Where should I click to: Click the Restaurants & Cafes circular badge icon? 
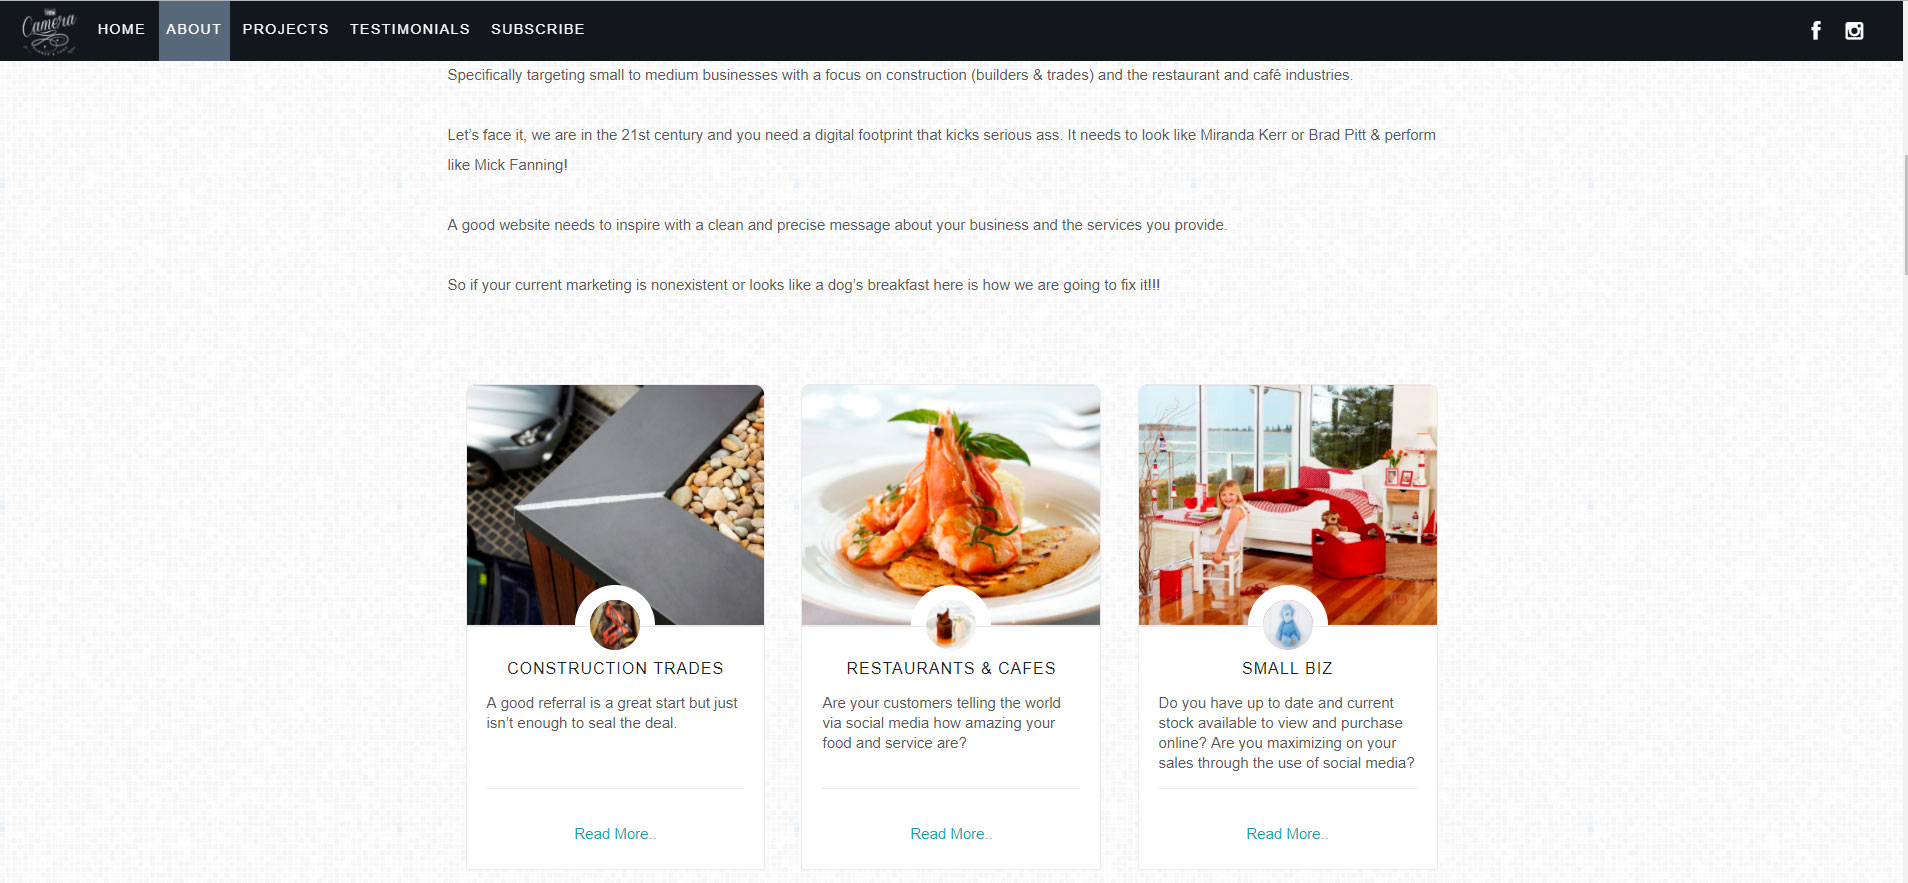(x=950, y=625)
